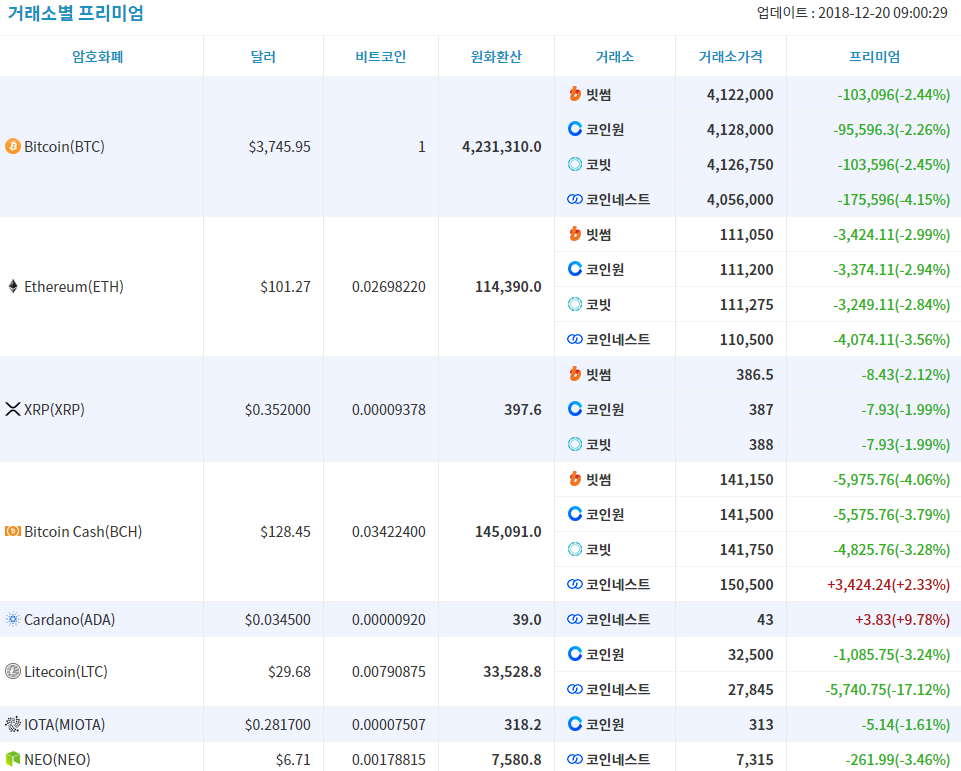Click the $3,745.95 dollar price
Screen dimensions: 961x771
point(279,146)
